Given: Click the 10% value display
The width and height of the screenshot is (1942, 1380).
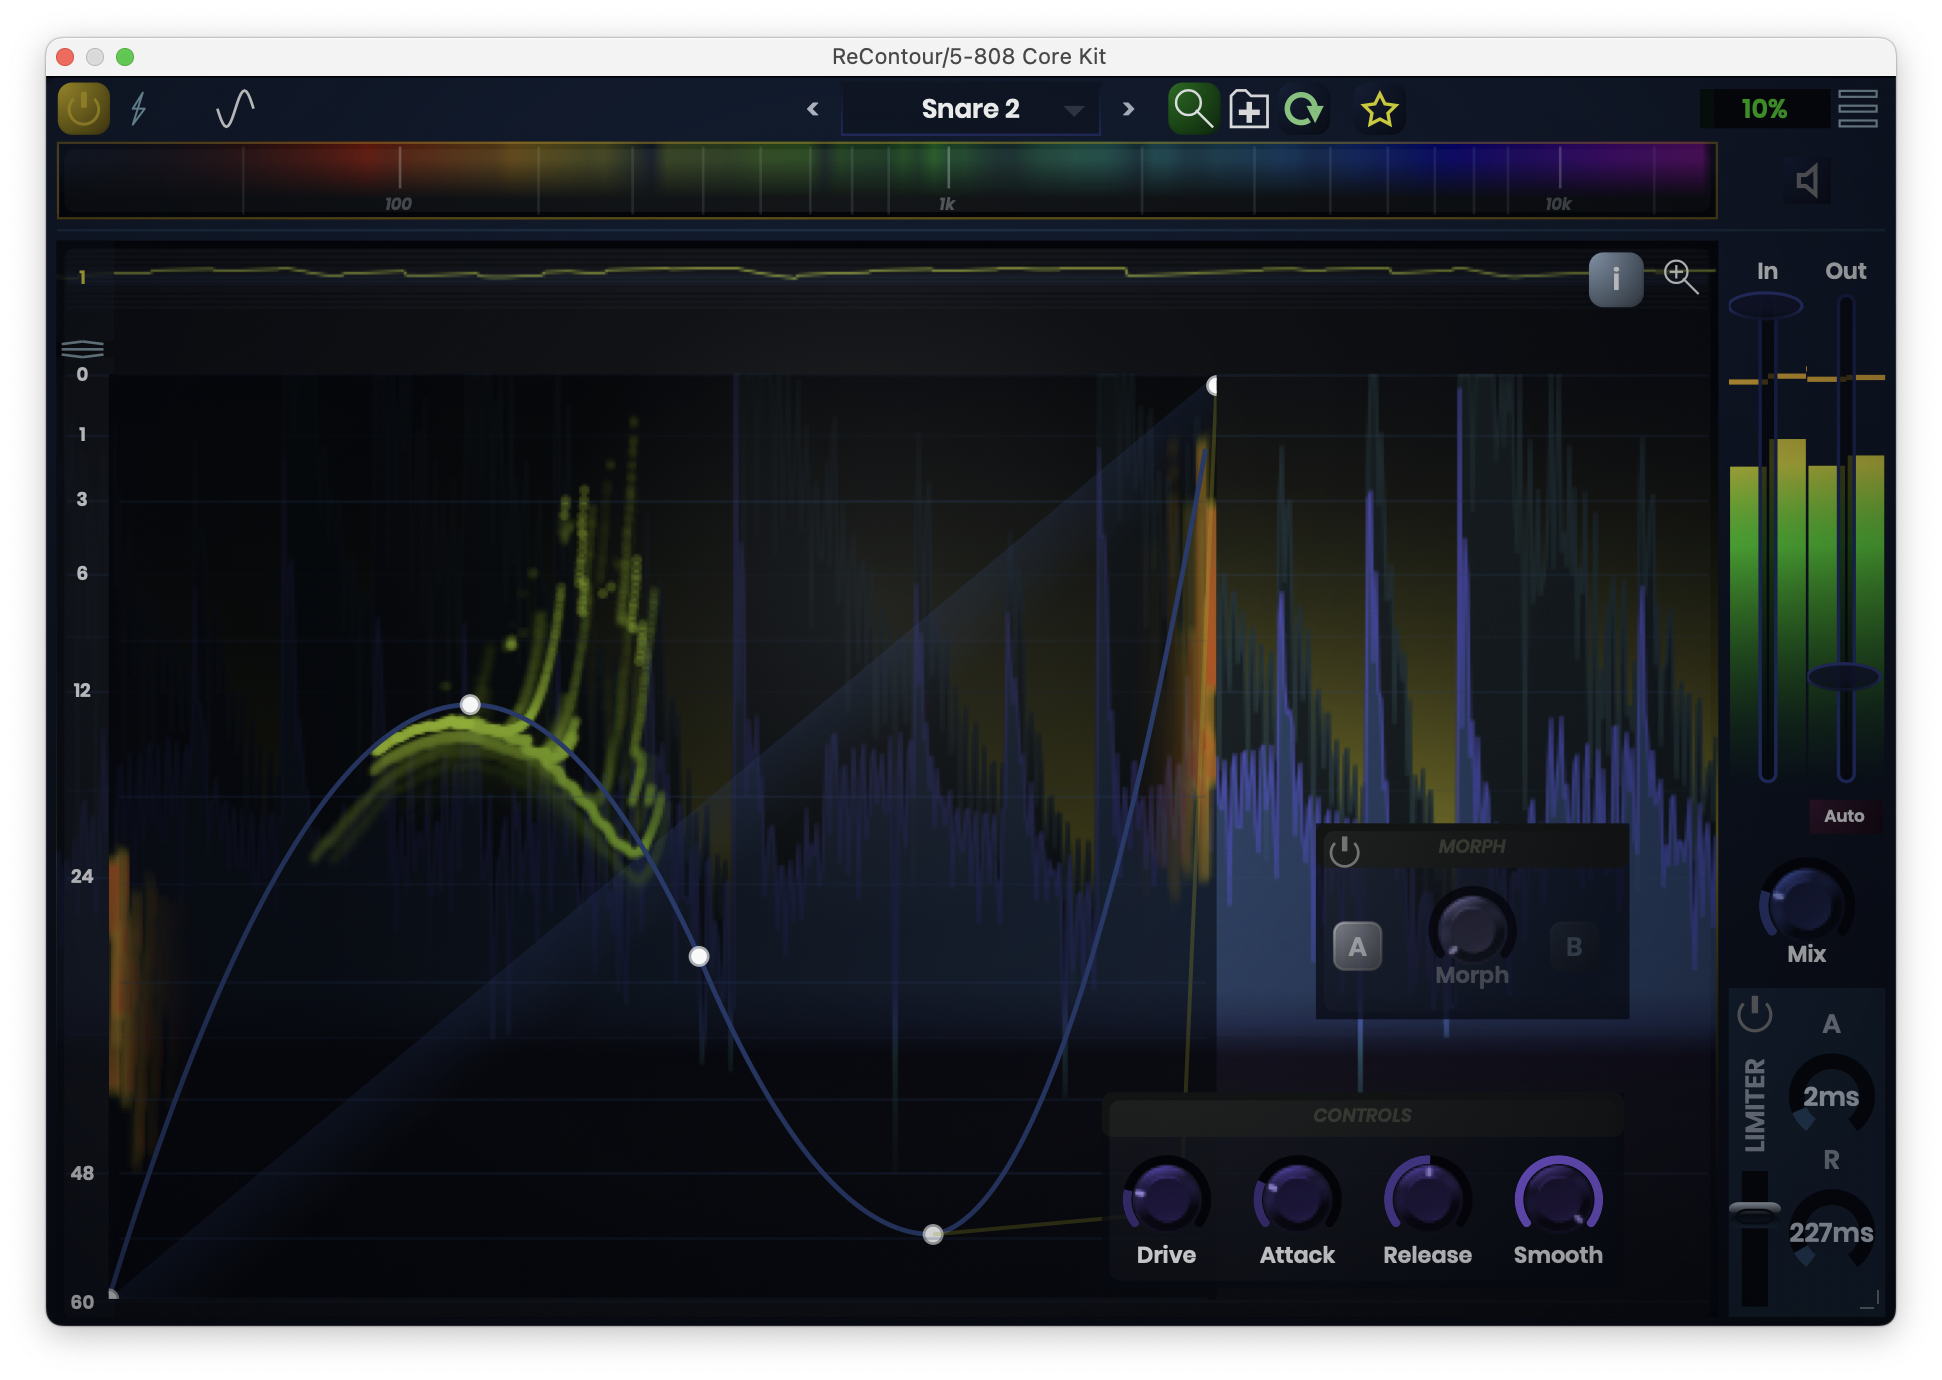Looking at the screenshot, I should pos(1764,109).
